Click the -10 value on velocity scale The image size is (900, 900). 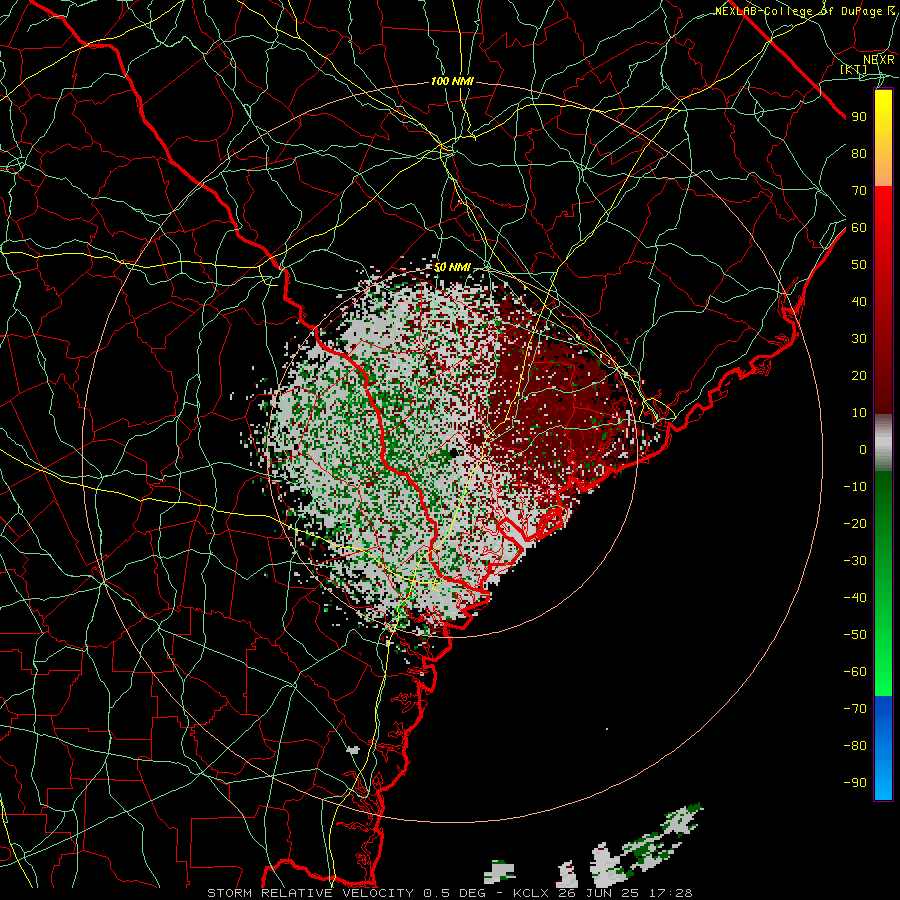coord(855,487)
